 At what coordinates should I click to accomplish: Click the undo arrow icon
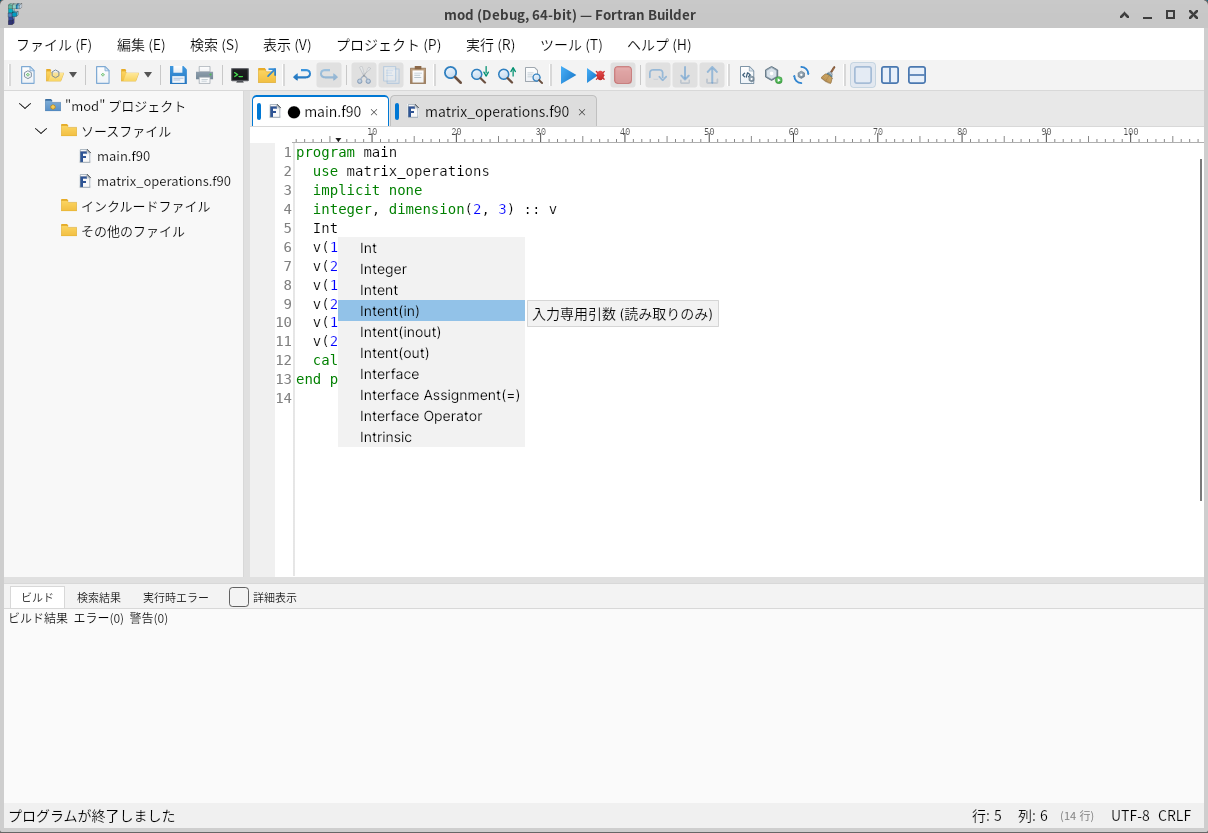(x=302, y=75)
